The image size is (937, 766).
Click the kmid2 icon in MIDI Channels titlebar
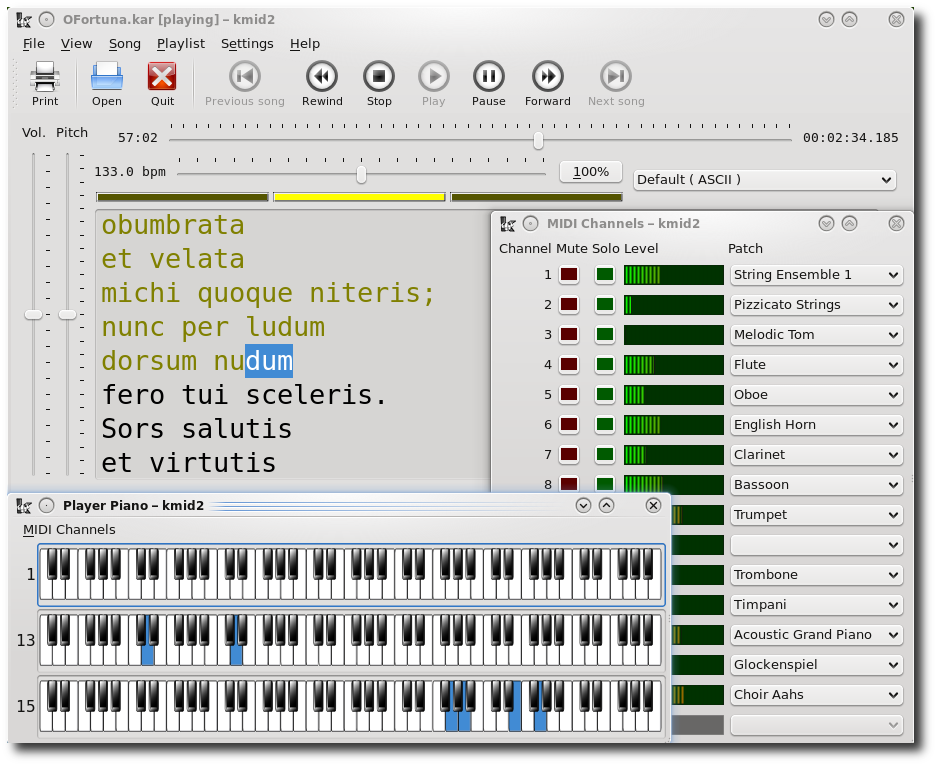508,224
